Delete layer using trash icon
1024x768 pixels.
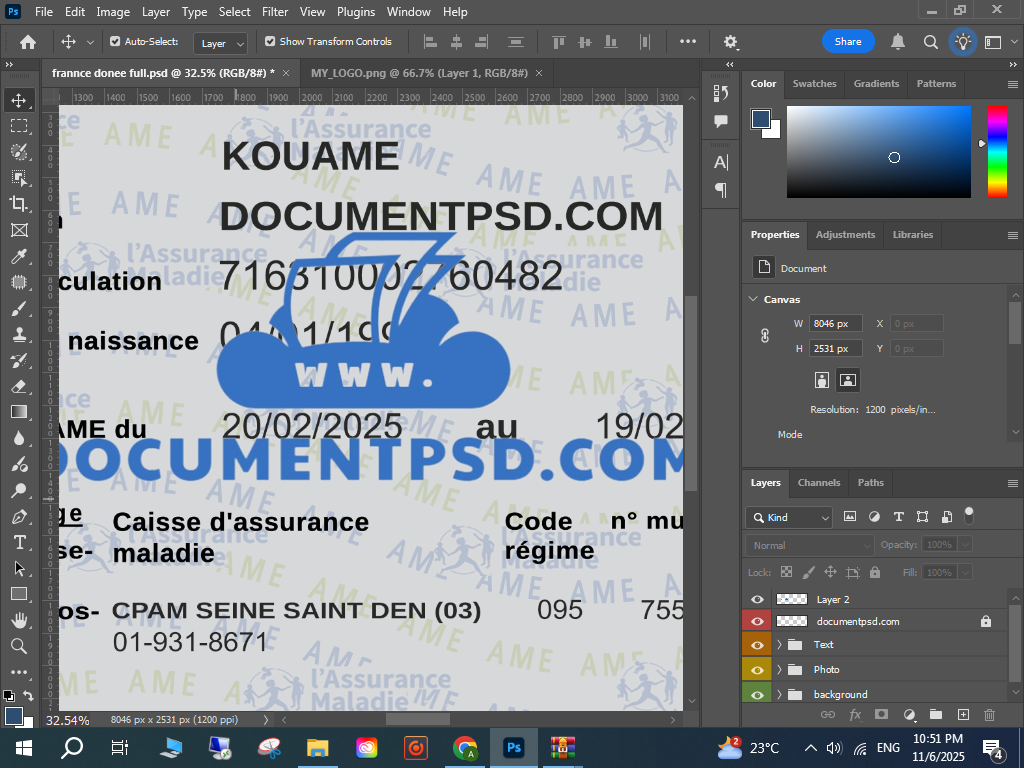[990, 715]
